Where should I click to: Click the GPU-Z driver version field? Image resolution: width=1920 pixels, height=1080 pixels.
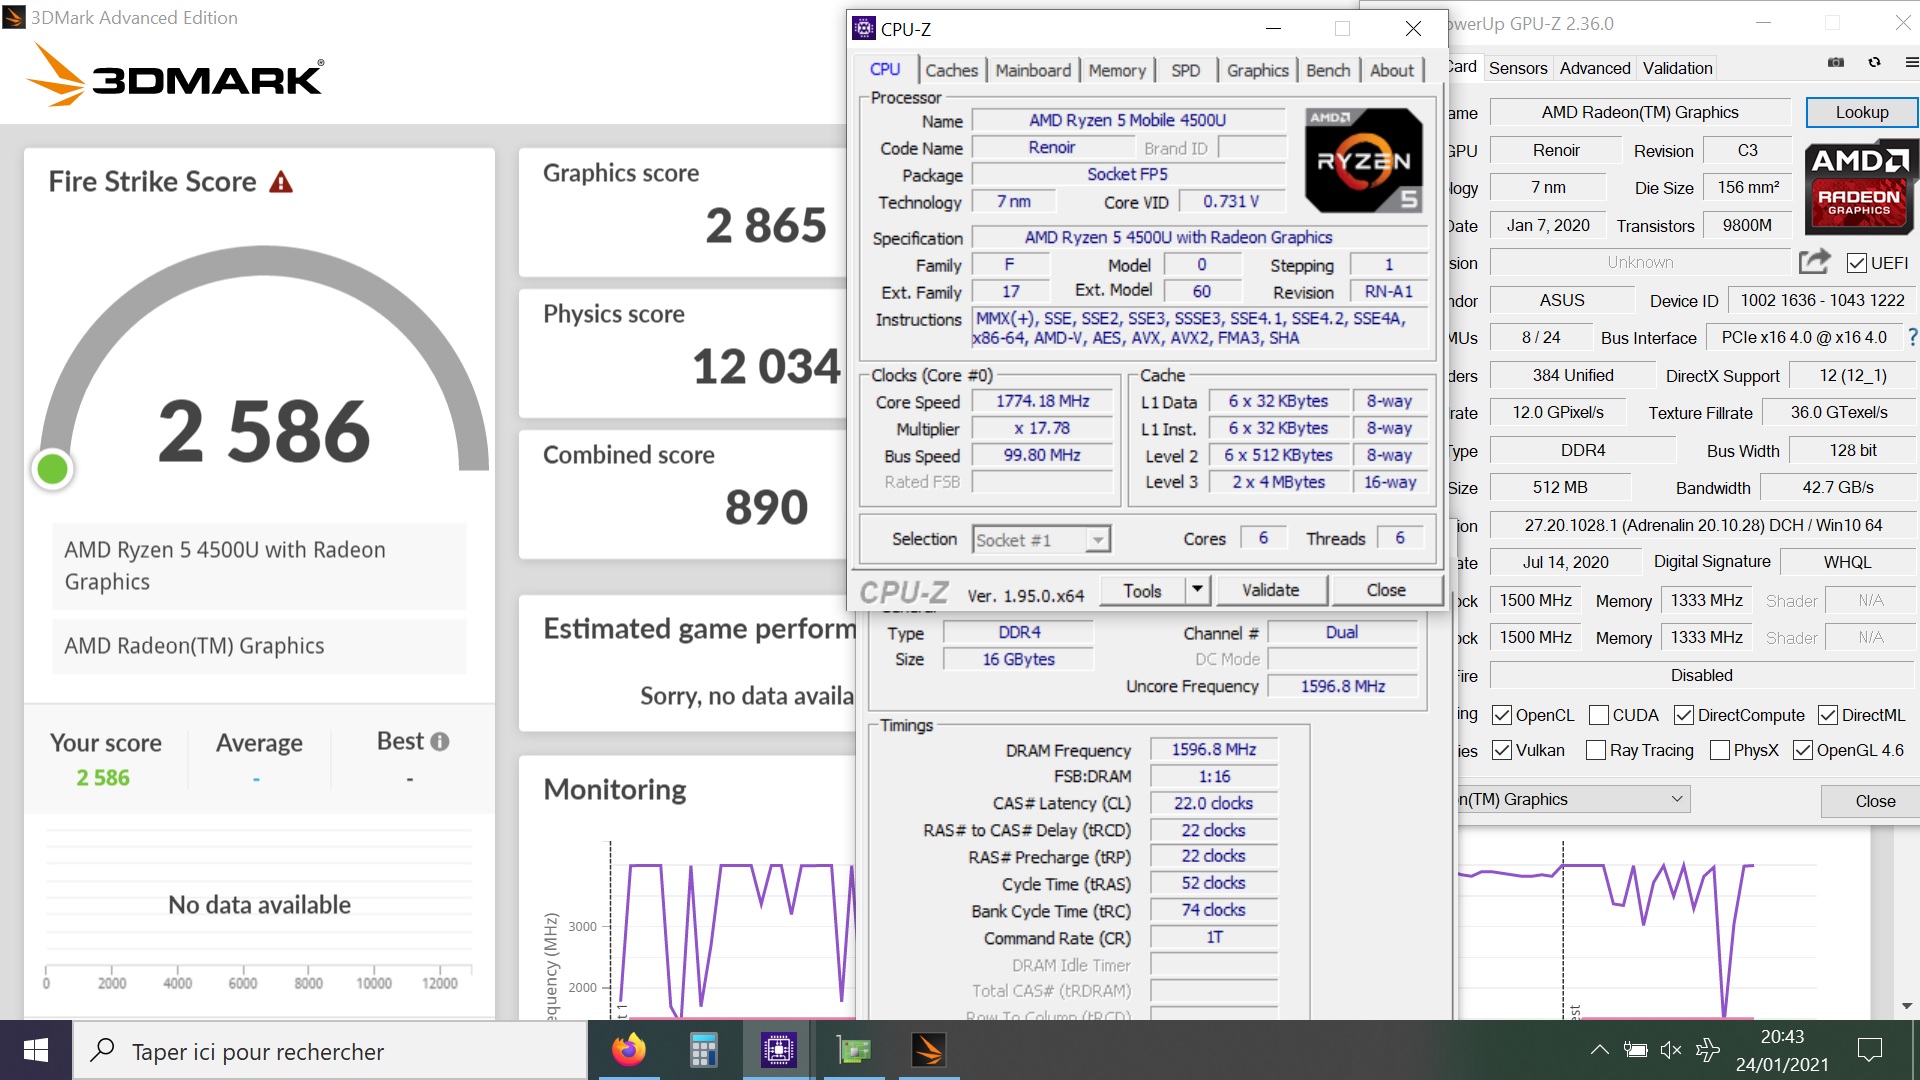coord(1703,525)
